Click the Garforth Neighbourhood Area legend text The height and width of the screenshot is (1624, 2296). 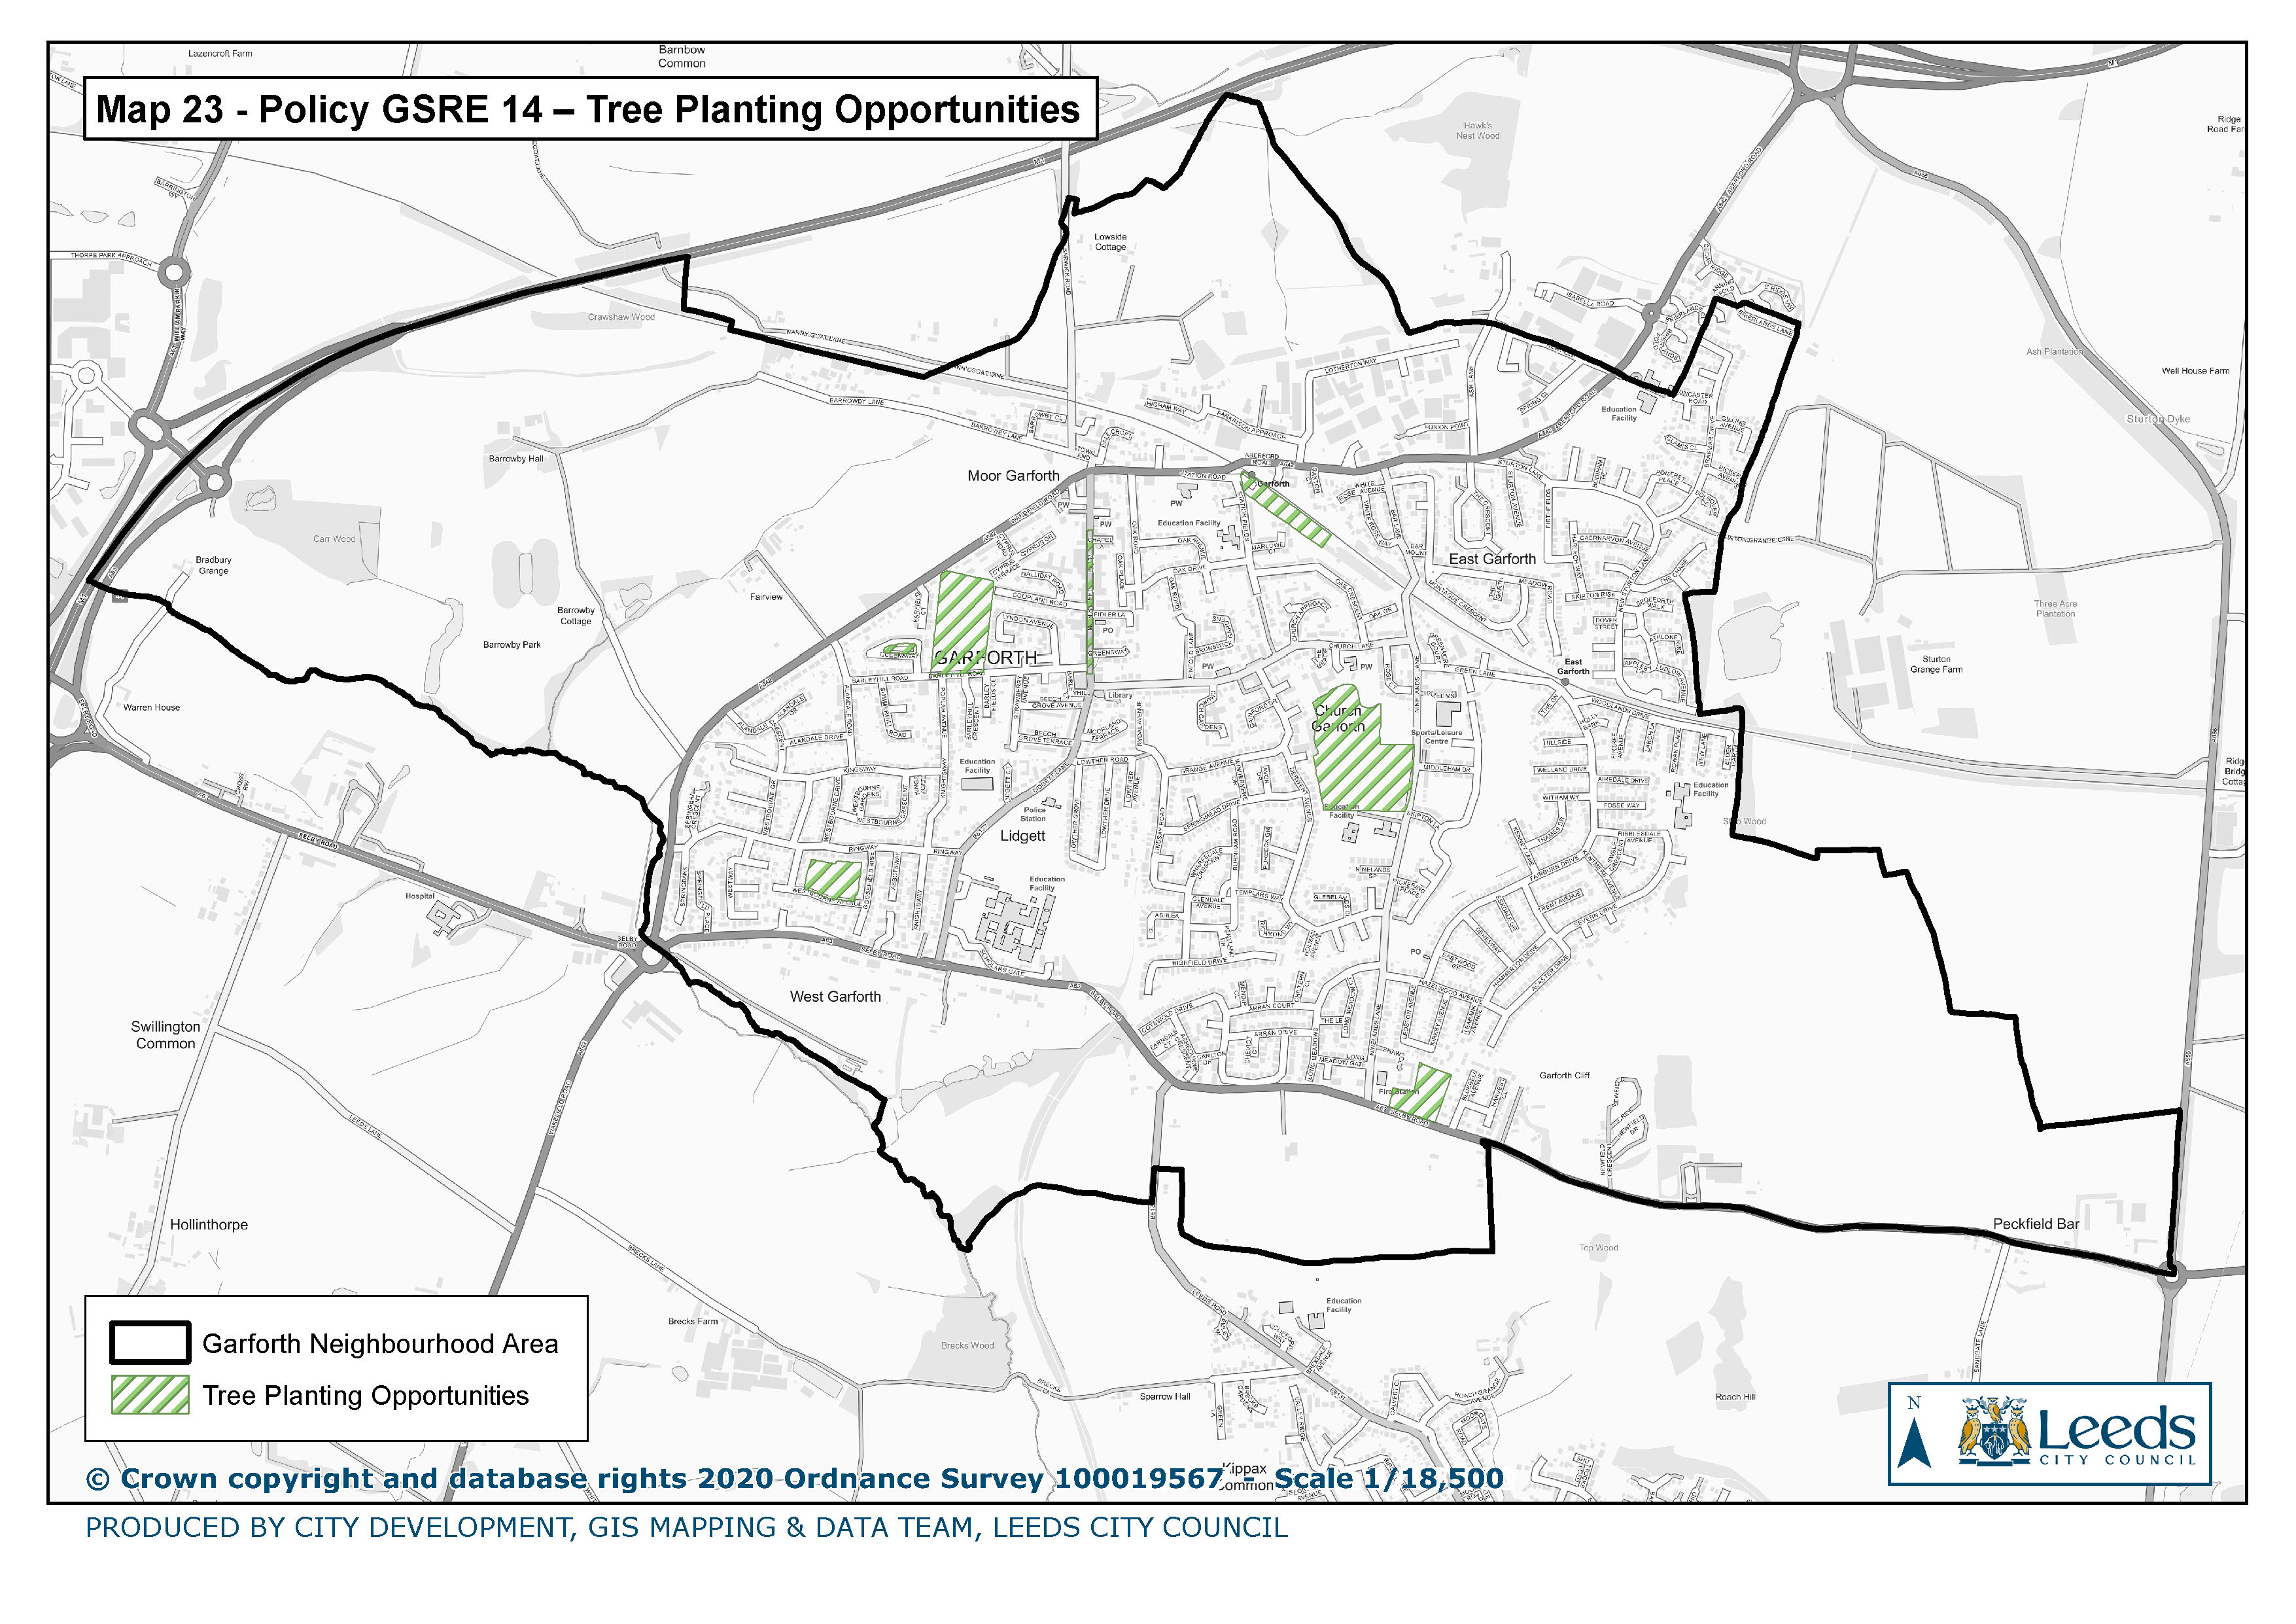click(x=380, y=1343)
